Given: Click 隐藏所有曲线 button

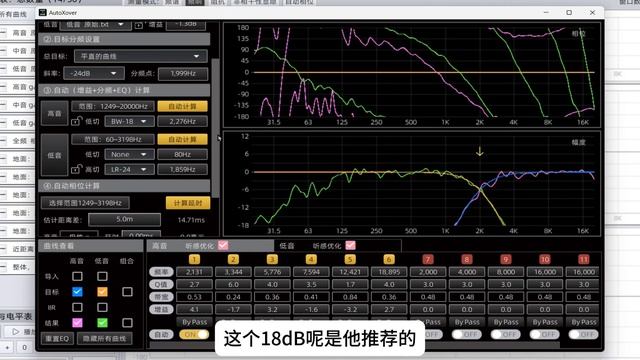Looking at the screenshot, I should click(104, 338).
